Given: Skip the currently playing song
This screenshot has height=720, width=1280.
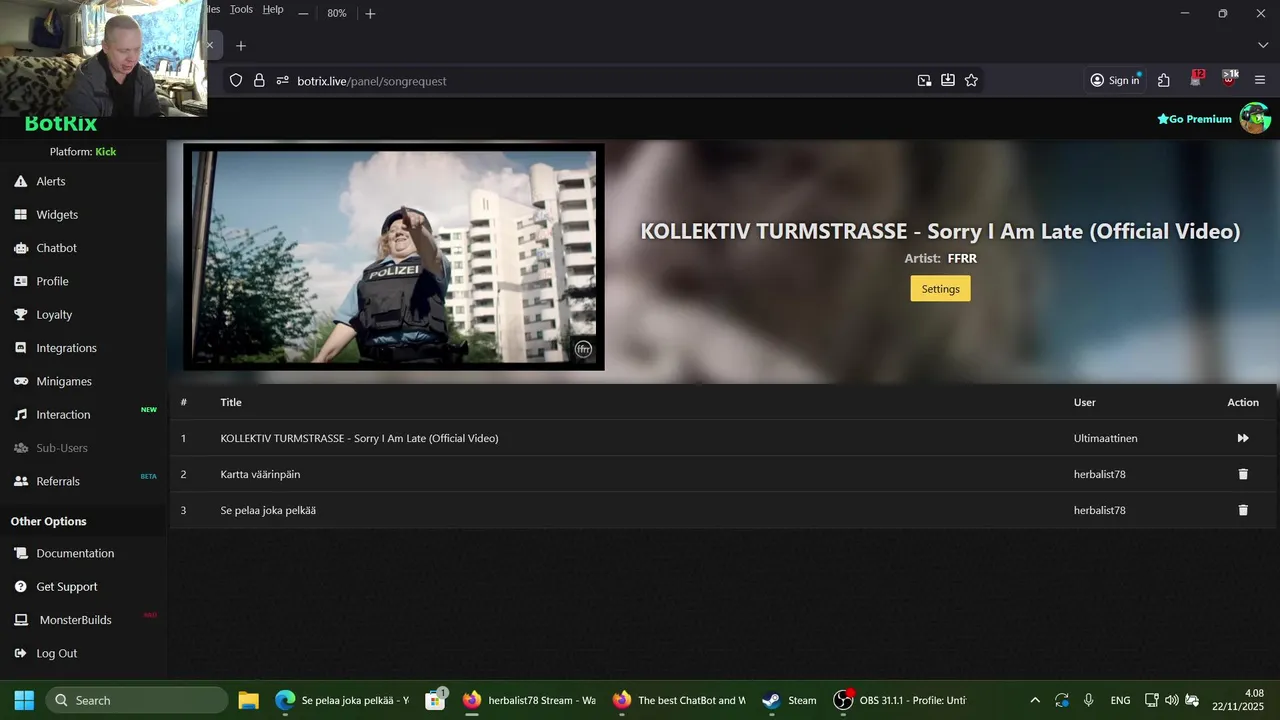Looking at the screenshot, I should tap(1243, 438).
